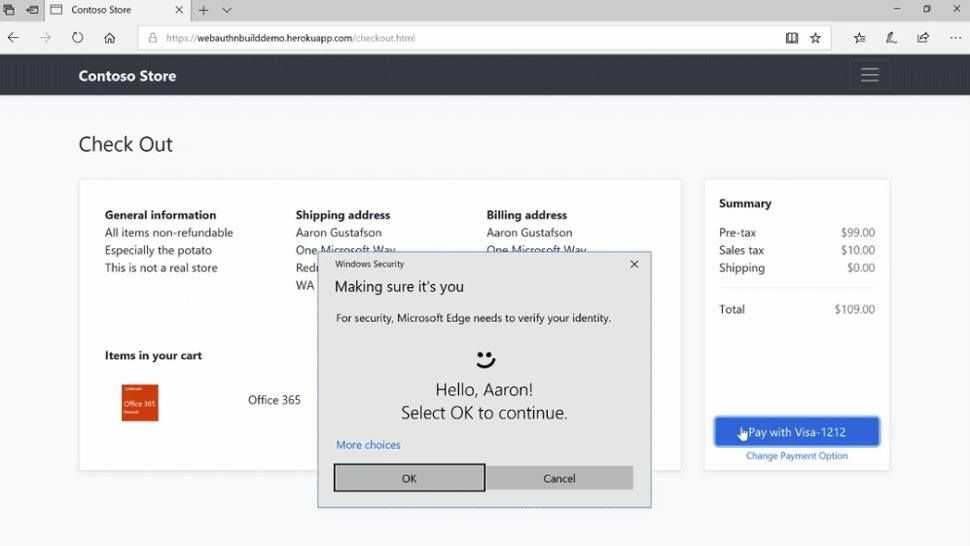The height and width of the screenshot is (546, 970).
Task: Add page to favorites with star icon
Action: tap(816, 38)
